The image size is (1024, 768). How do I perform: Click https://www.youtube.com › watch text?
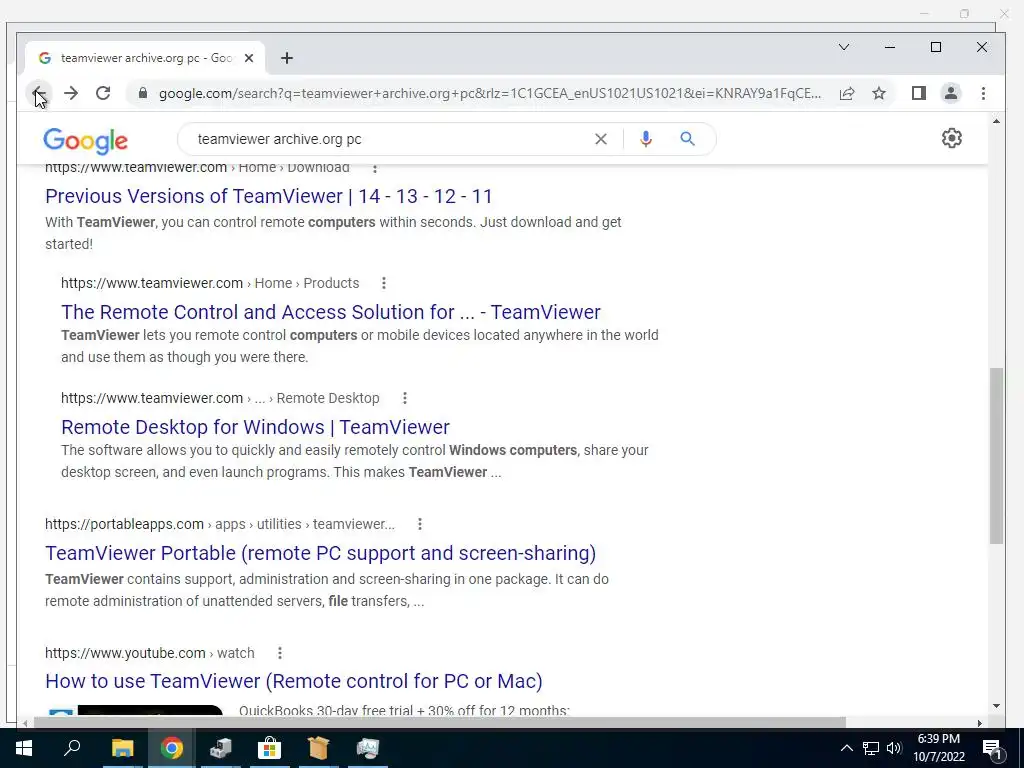point(150,652)
